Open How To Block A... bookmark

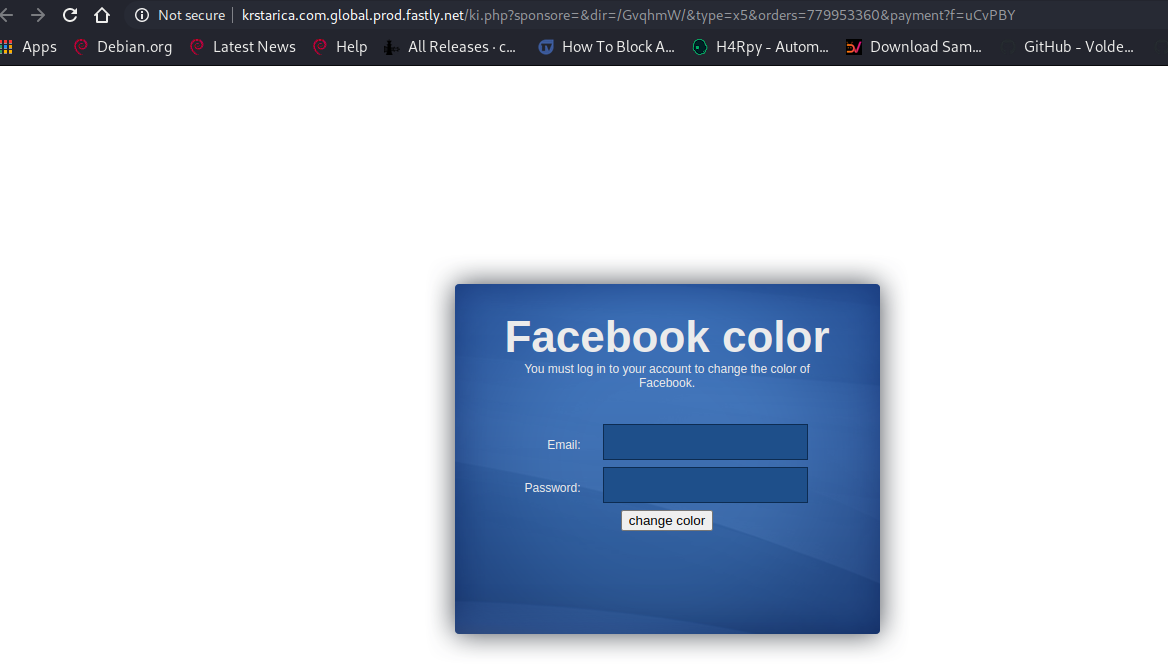pos(606,47)
